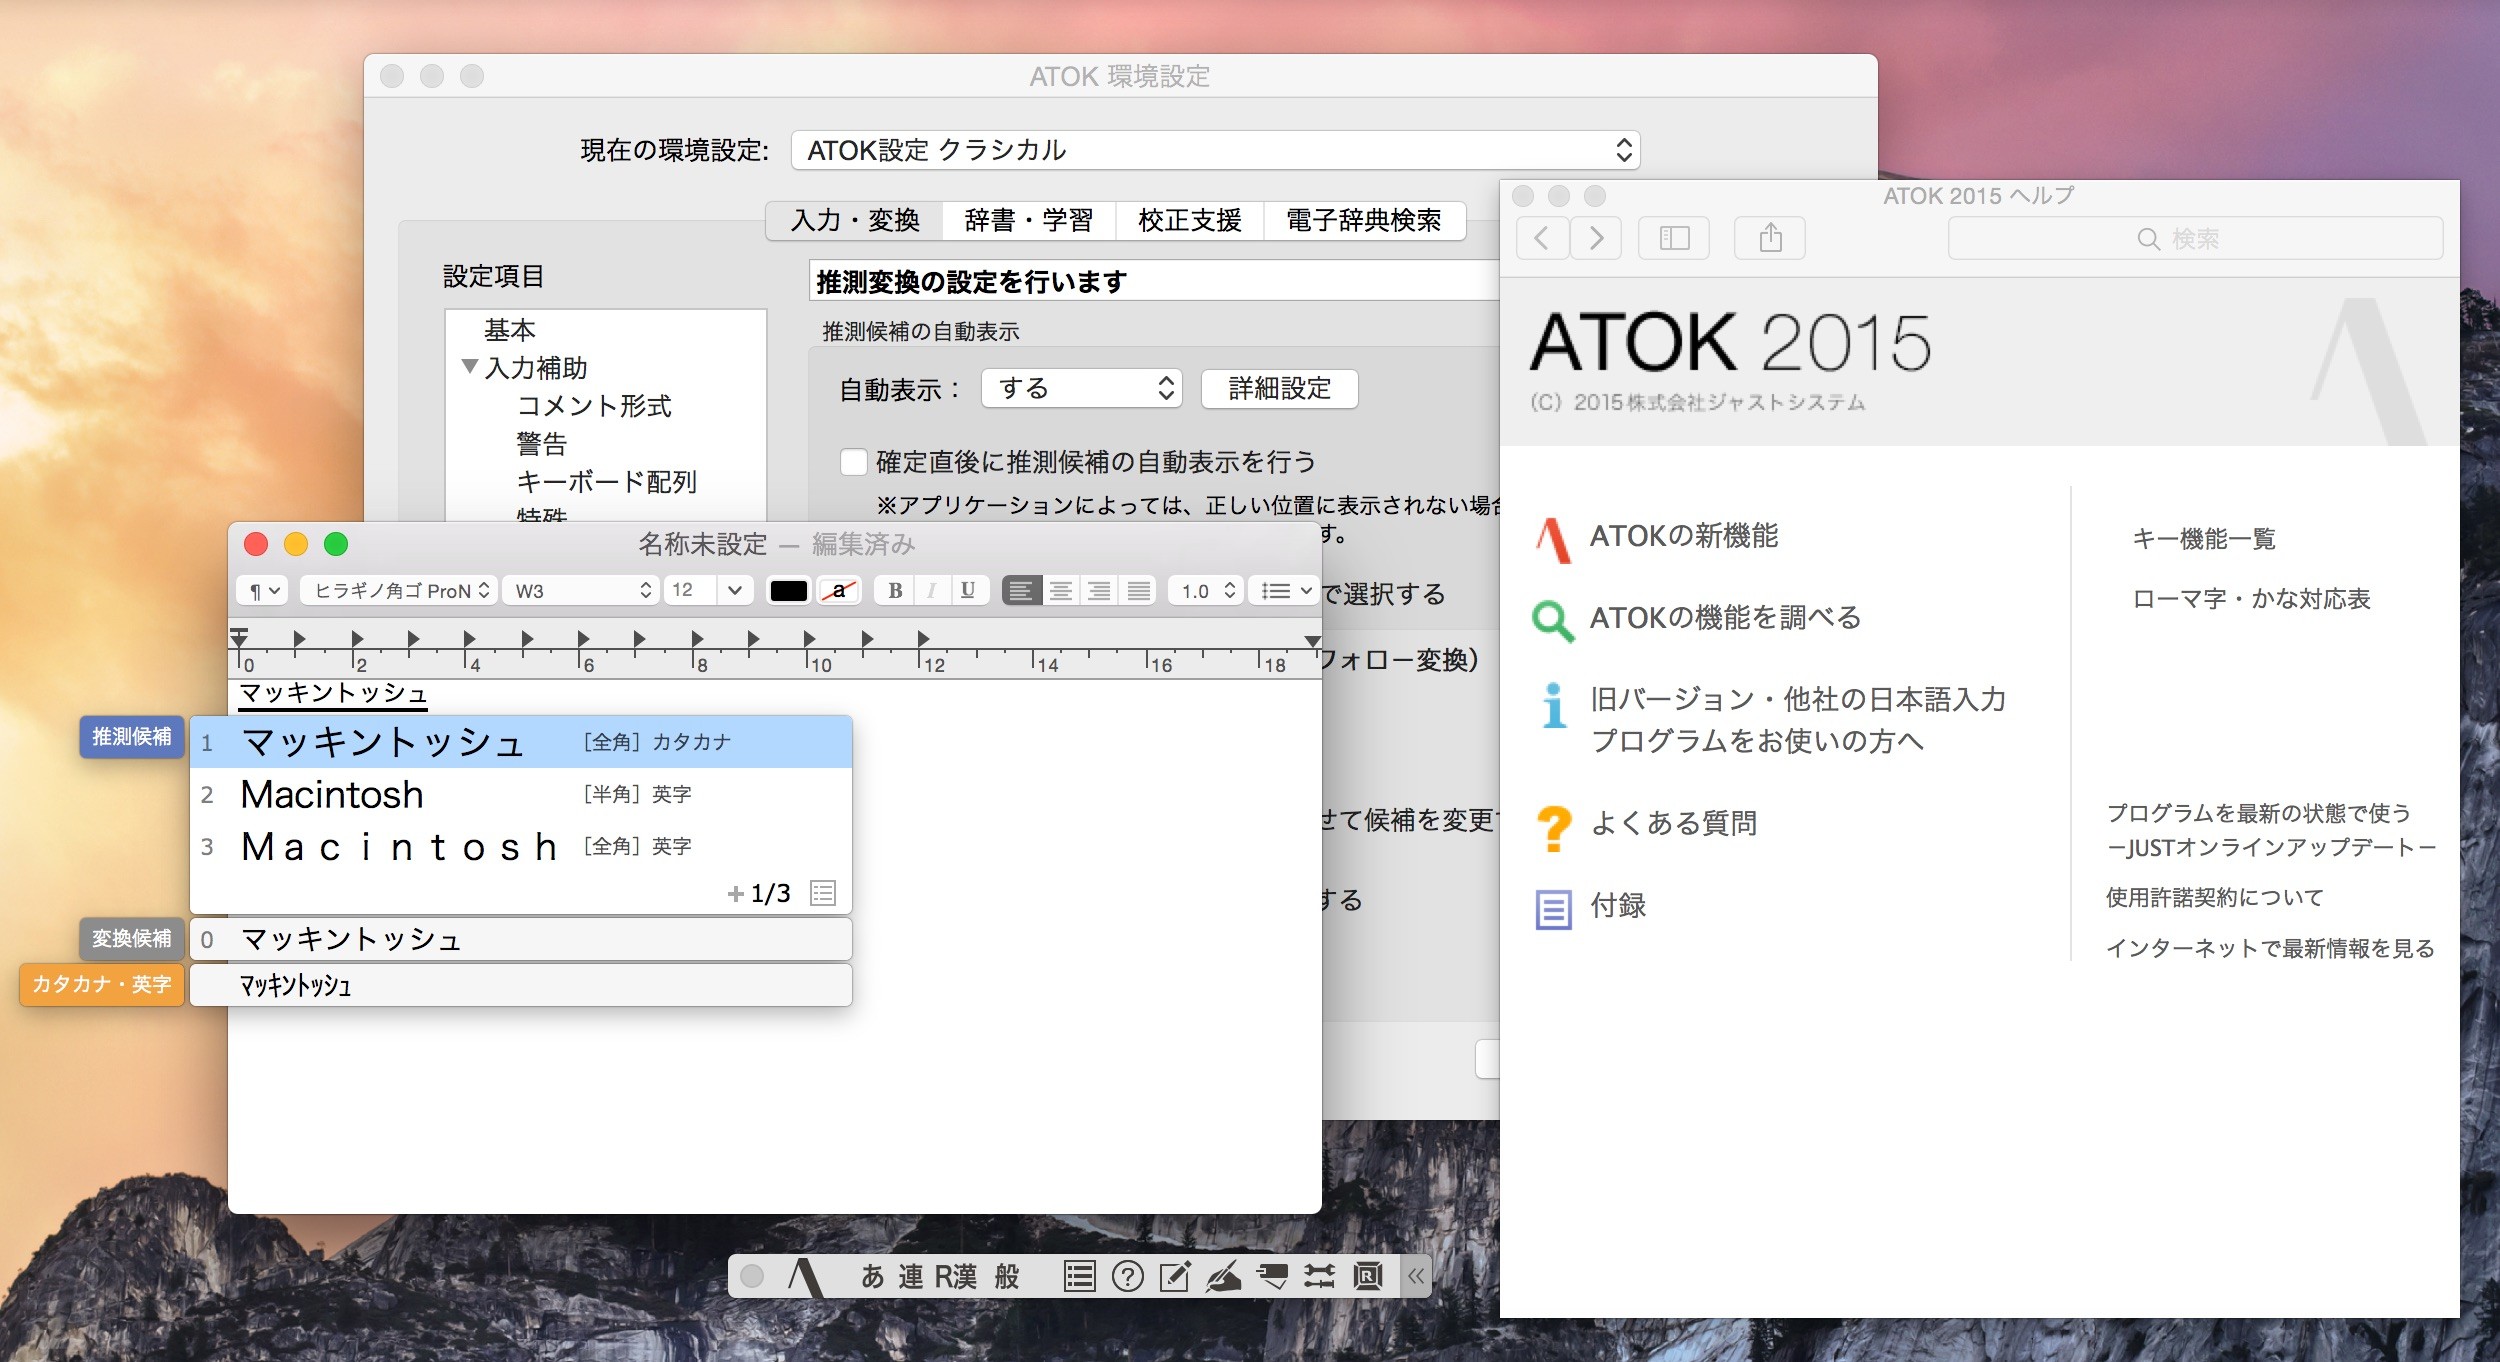This screenshot has height=1362, width=2500.
Task: Click the candidate list view icon beside 1/3
Action: tap(823, 892)
